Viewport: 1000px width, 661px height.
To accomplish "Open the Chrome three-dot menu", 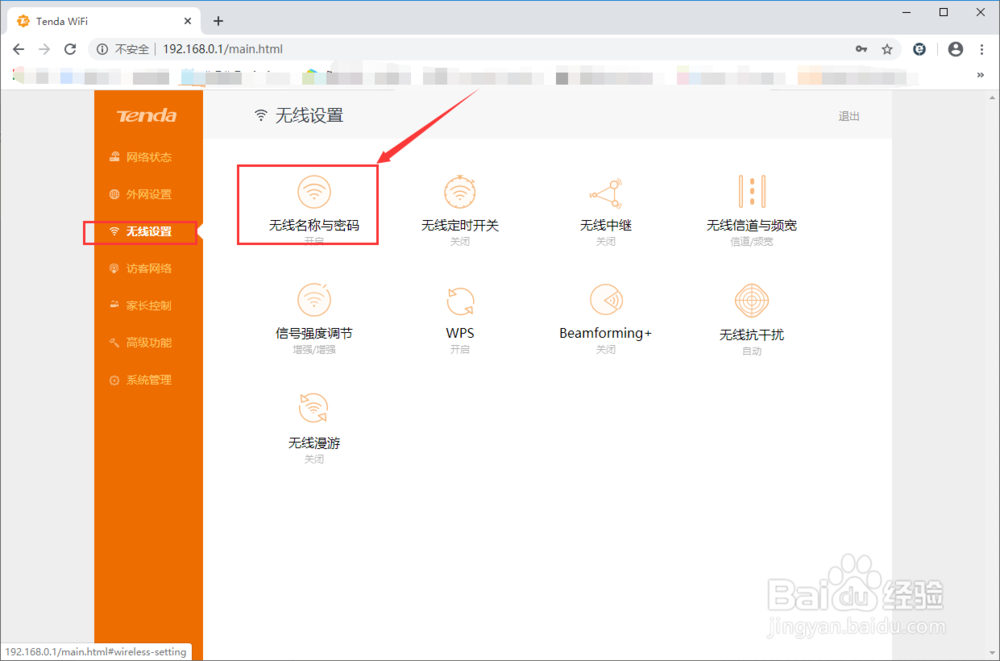I will (x=982, y=49).
